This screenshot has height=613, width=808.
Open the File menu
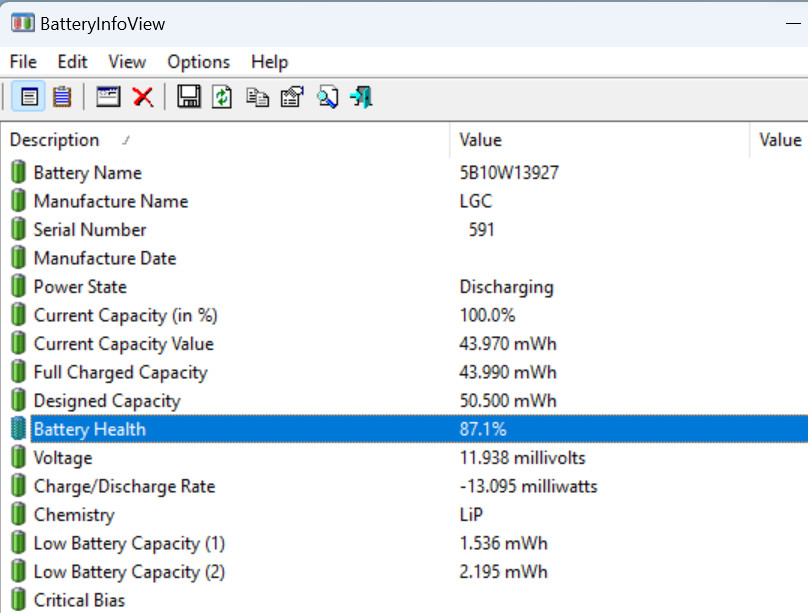(x=23, y=62)
